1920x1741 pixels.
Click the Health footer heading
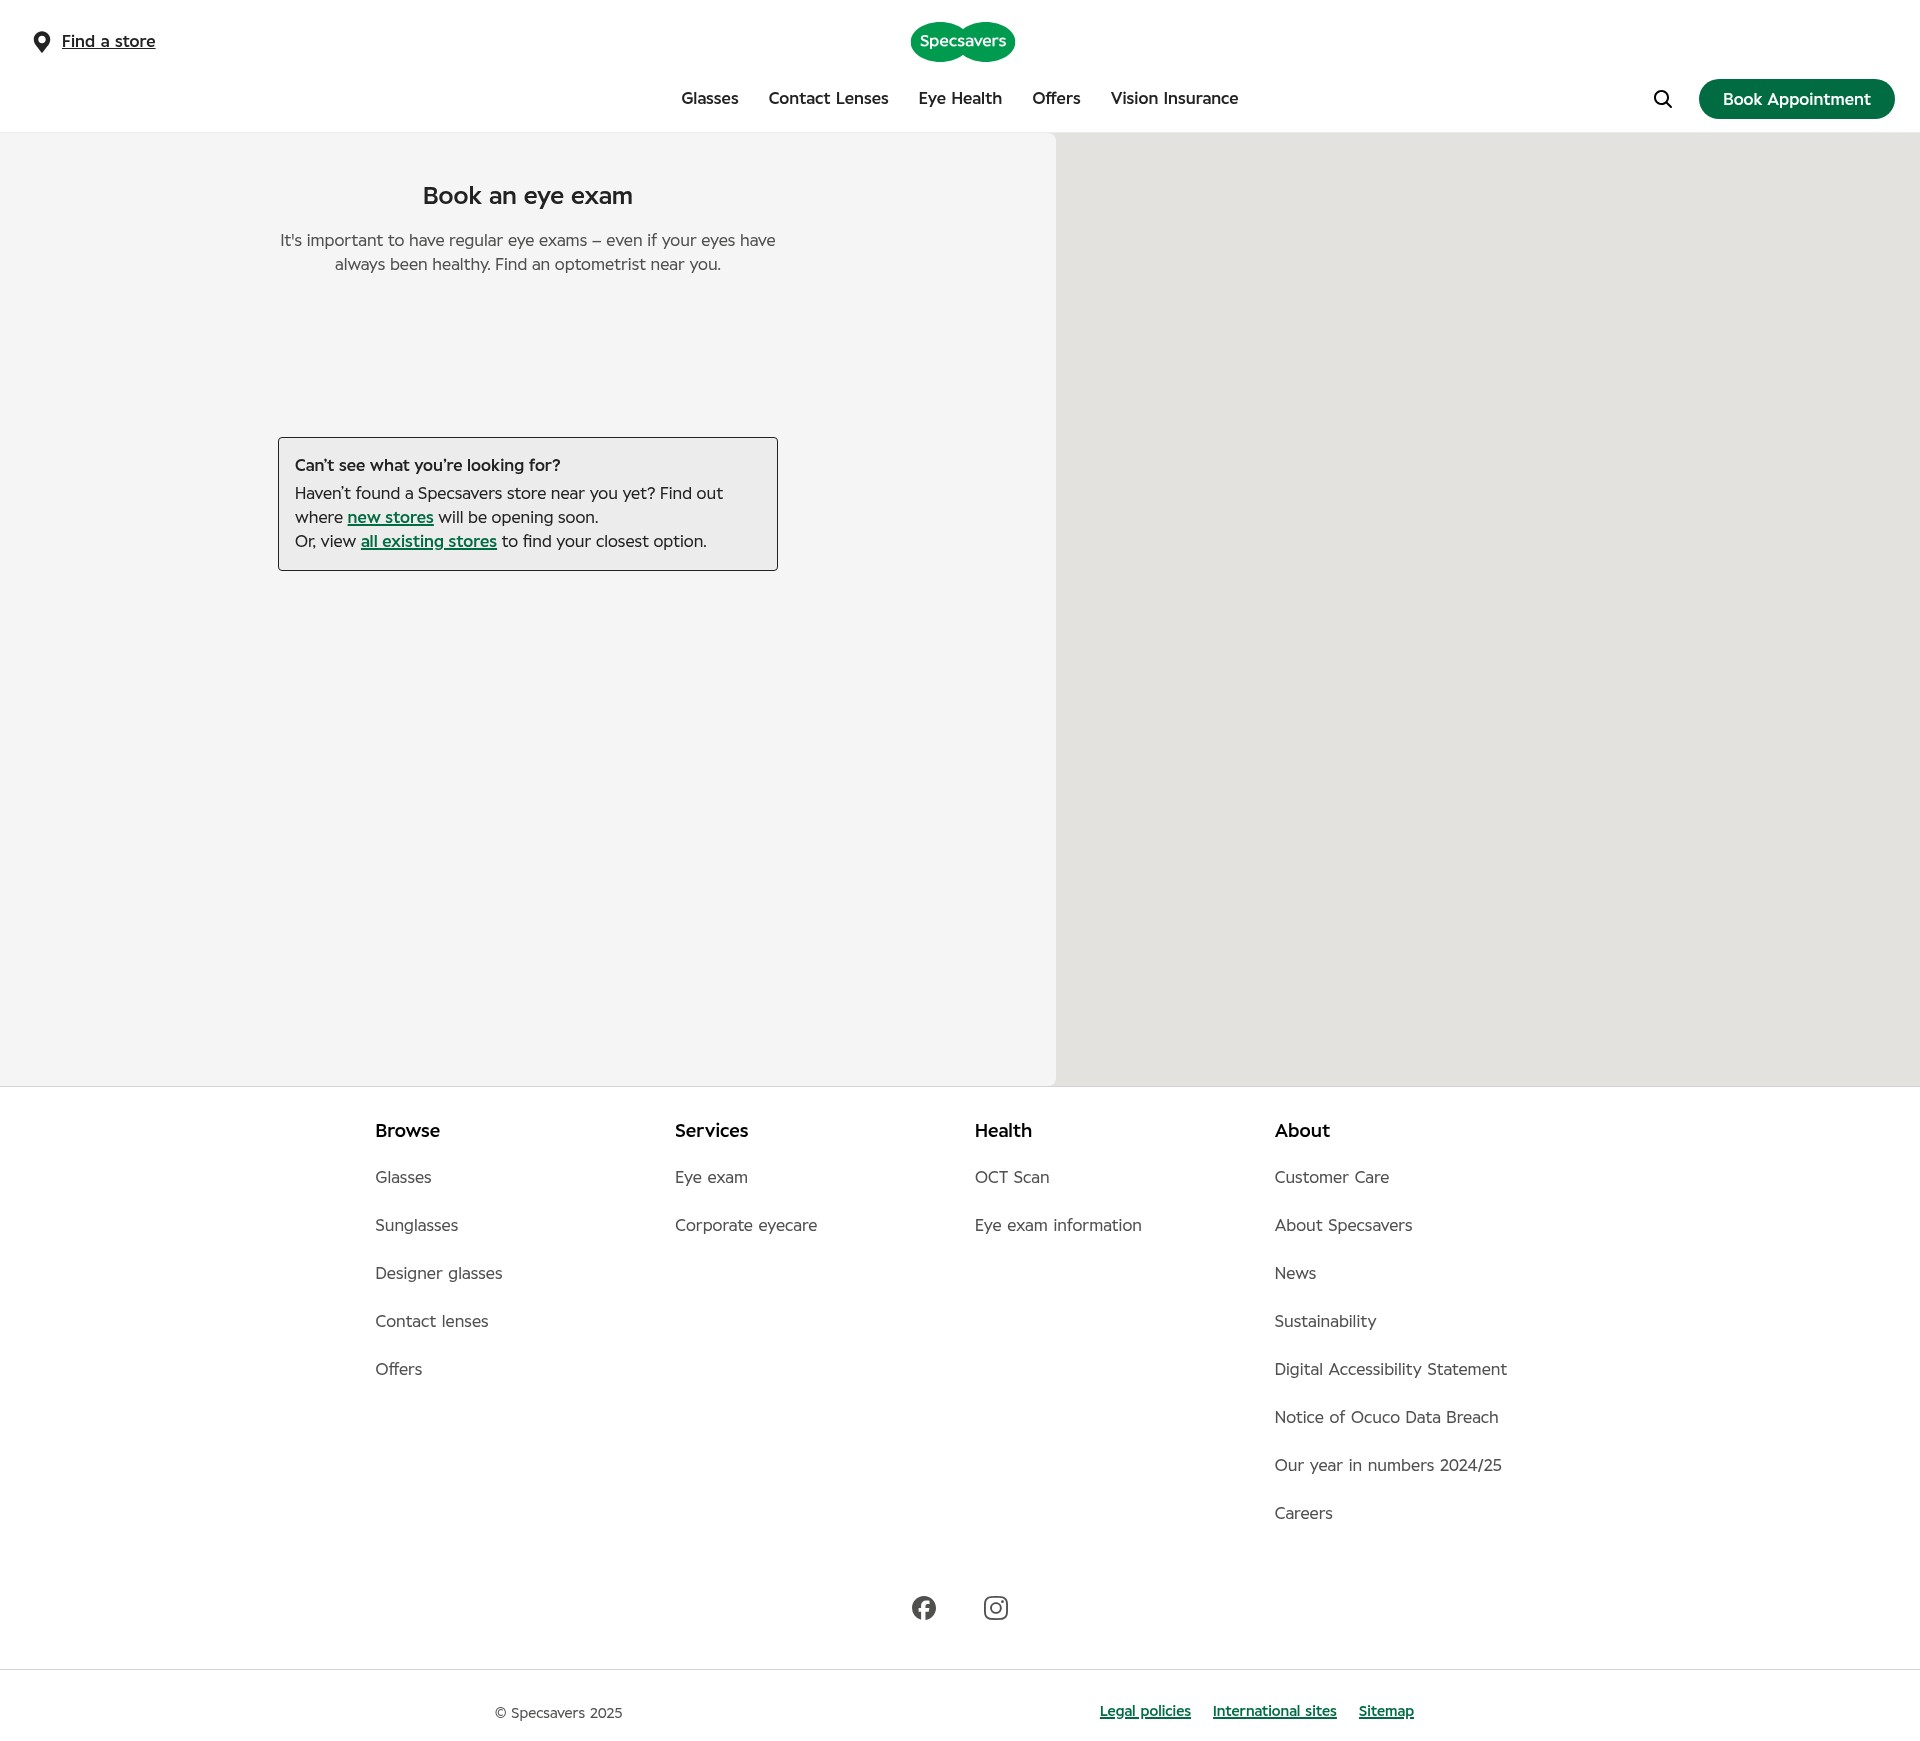[x=1003, y=1131]
